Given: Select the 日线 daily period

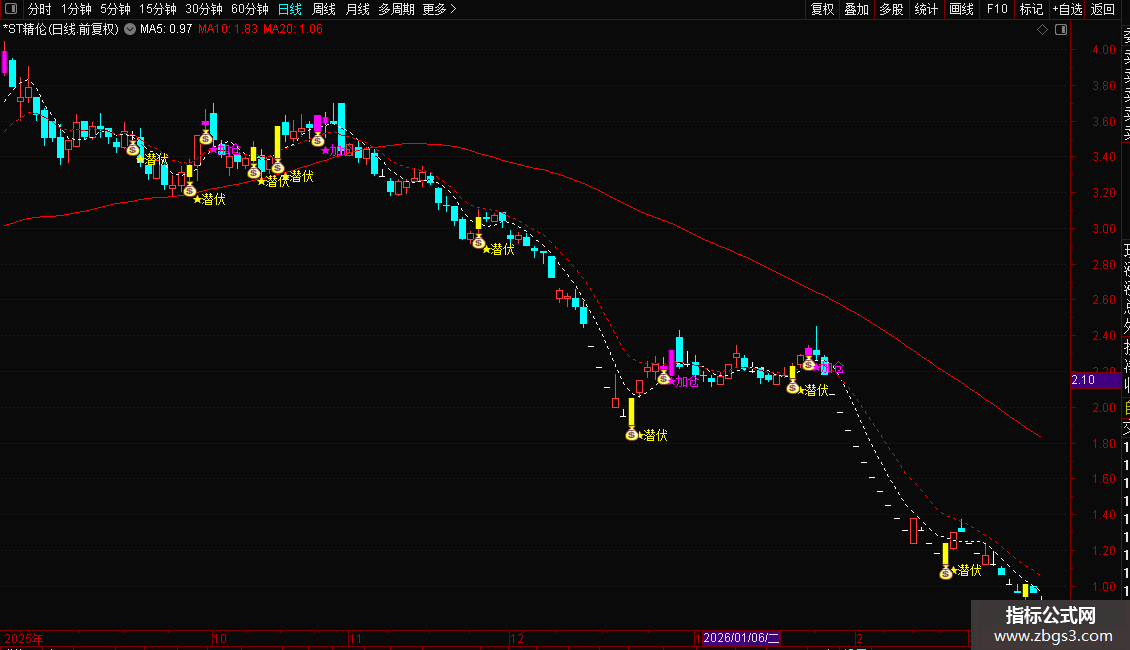Looking at the screenshot, I should pos(290,9).
